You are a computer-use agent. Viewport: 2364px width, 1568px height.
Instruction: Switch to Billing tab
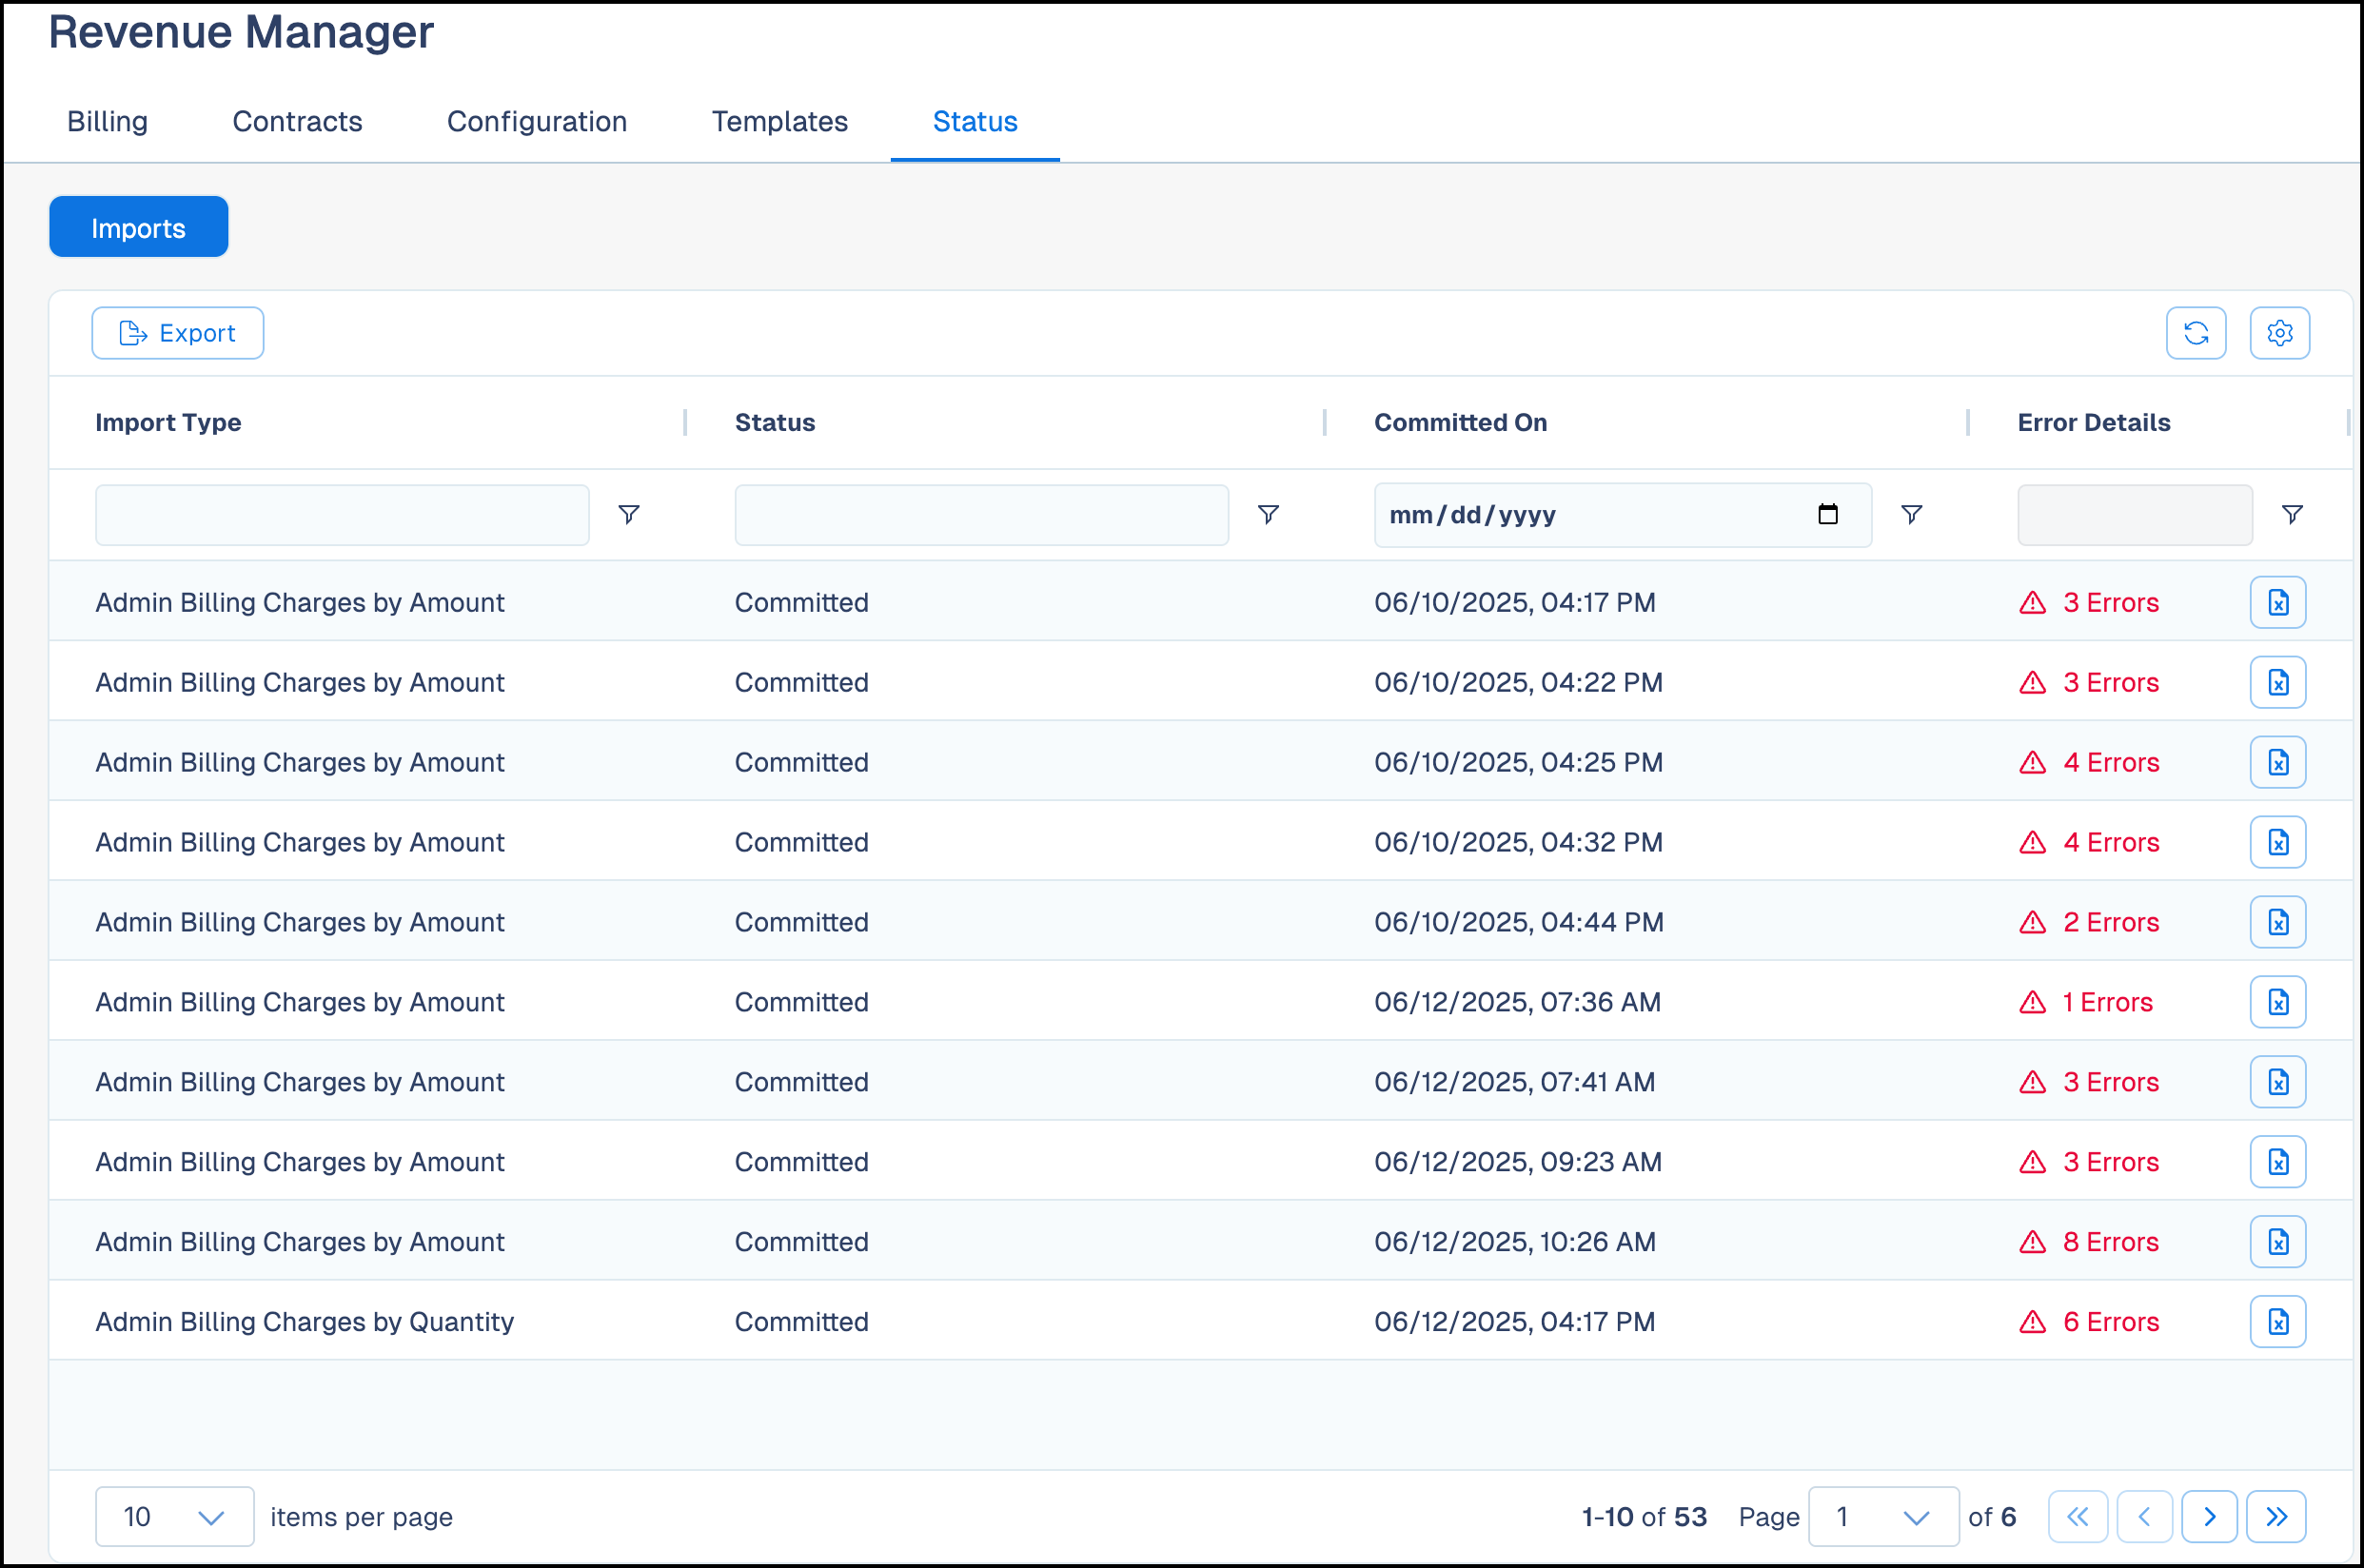(107, 121)
